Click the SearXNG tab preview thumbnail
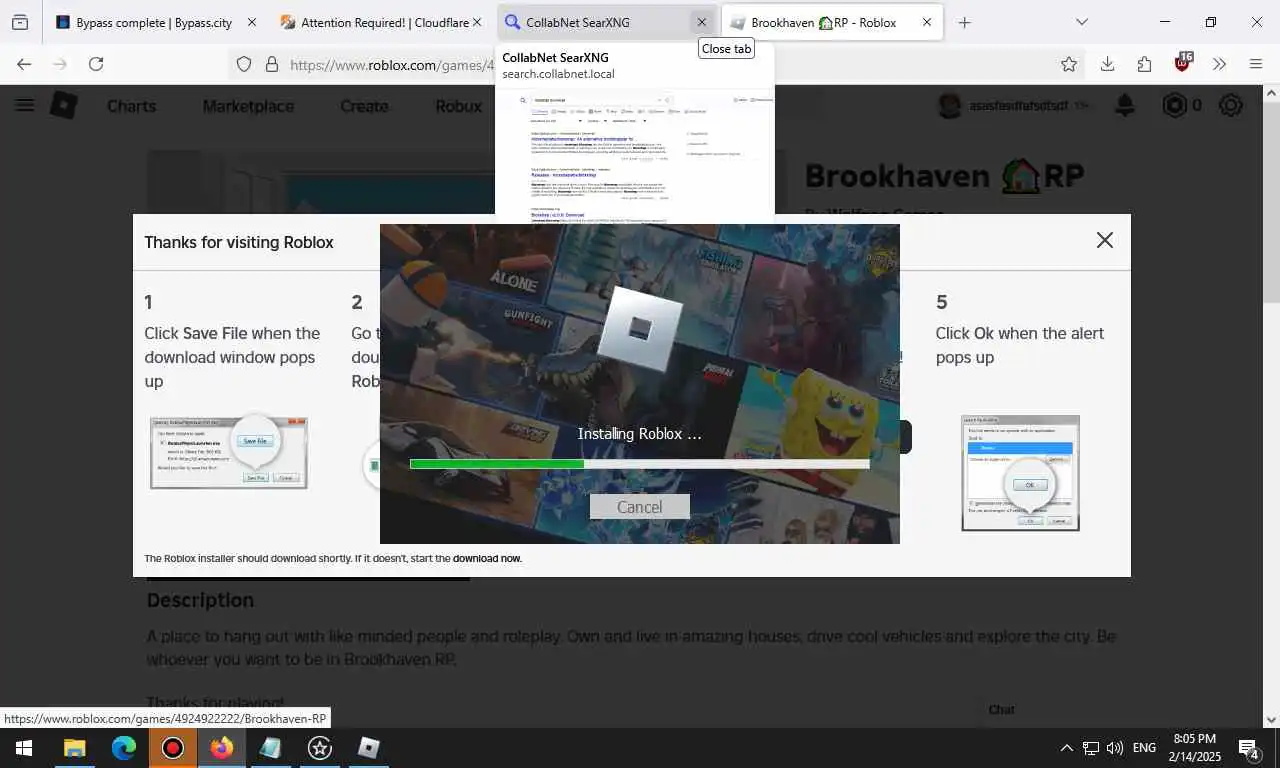Image resolution: width=1280 pixels, height=768 pixels. (635, 155)
